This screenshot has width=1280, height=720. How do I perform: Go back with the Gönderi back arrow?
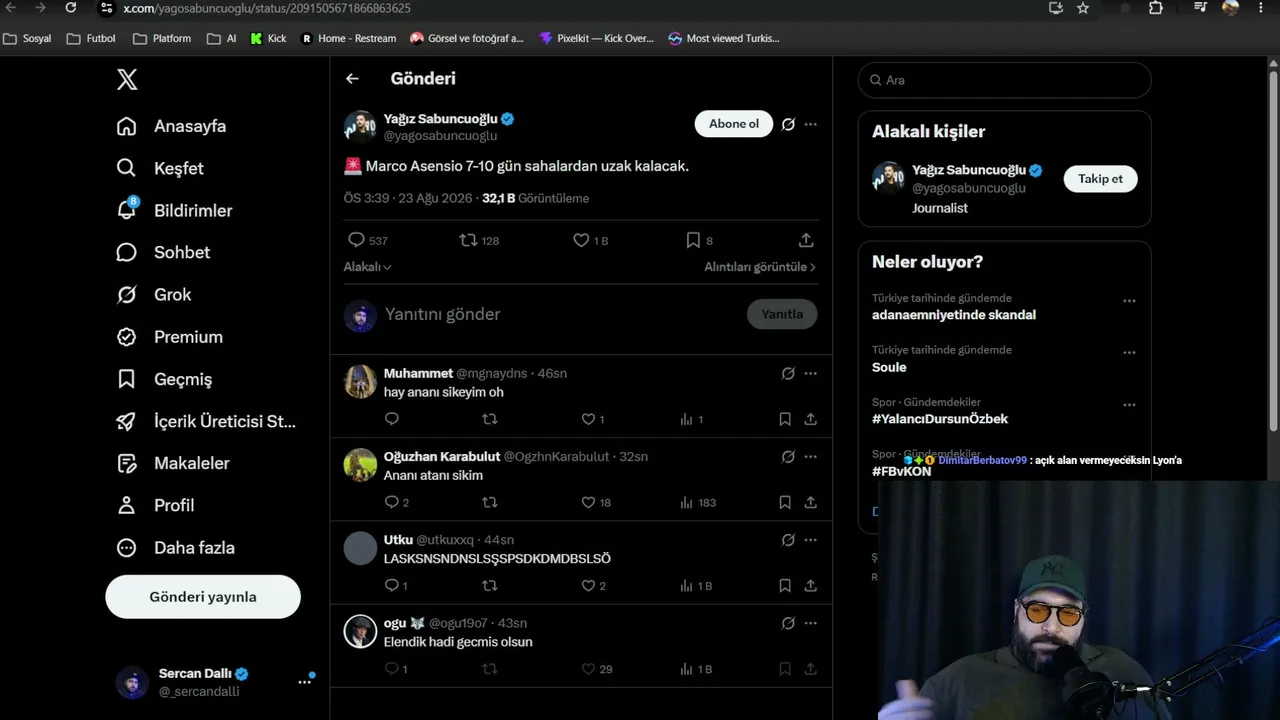coord(352,78)
